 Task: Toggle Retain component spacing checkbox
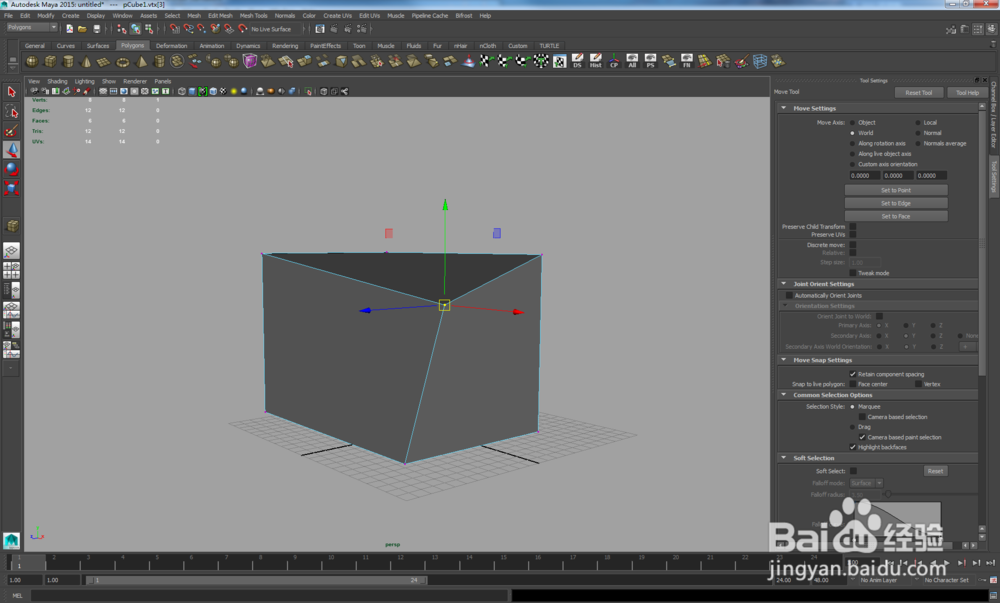point(853,374)
